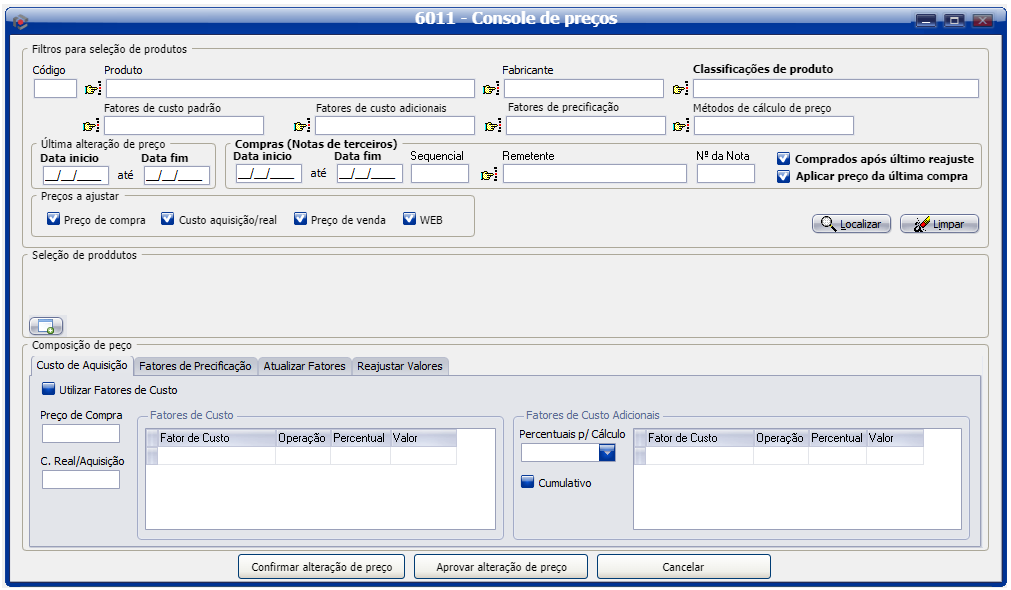
Task: Switch to Fatores de Precificação tab
Action: [x=195, y=366]
